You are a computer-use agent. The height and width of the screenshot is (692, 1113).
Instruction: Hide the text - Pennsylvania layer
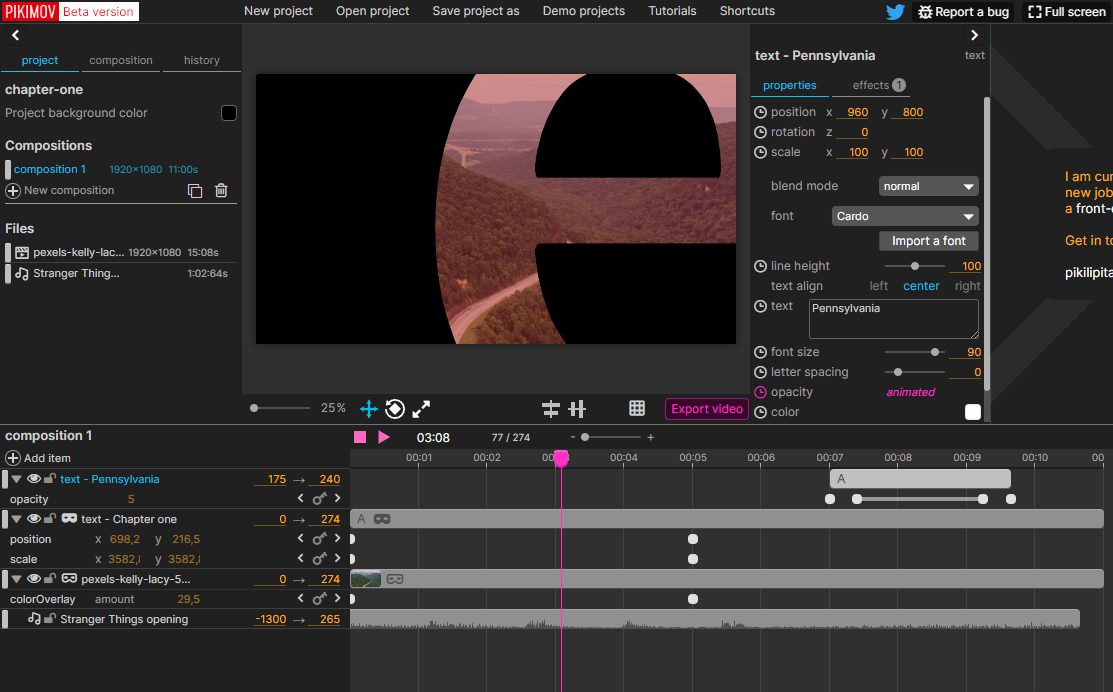point(33,479)
